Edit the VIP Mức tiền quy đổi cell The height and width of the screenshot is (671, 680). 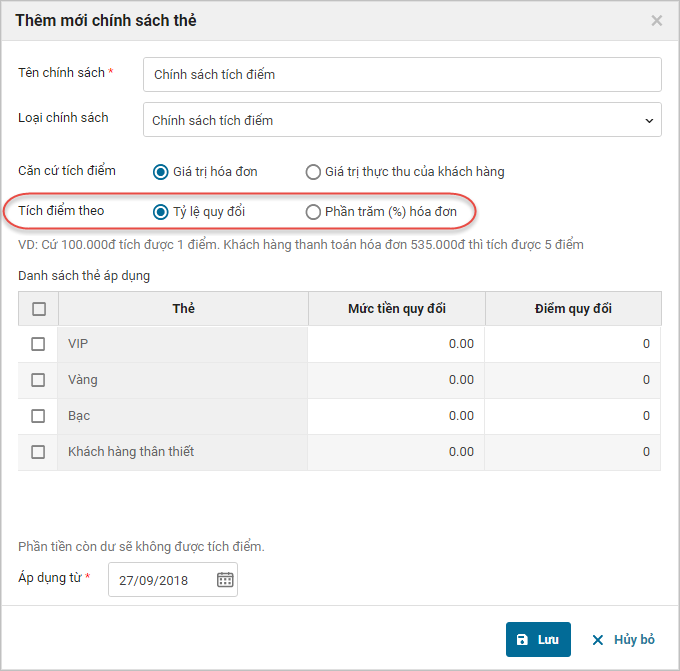[x=397, y=344]
